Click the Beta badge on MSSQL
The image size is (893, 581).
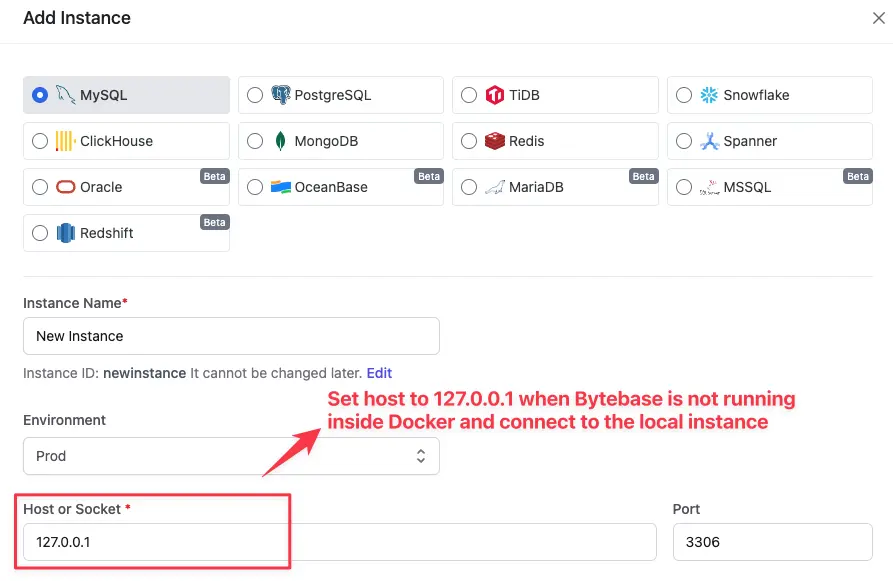click(x=858, y=176)
